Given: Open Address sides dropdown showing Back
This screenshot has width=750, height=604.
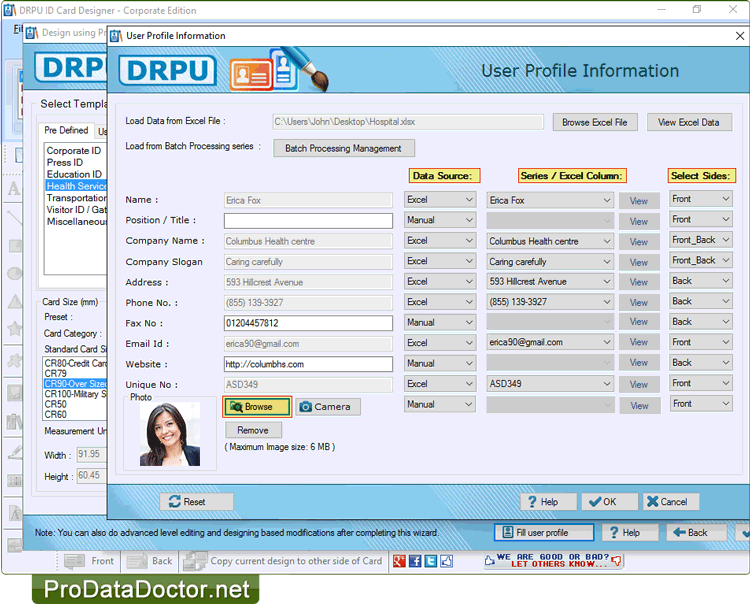Looking at the screenshot, I should click(701, 281).
